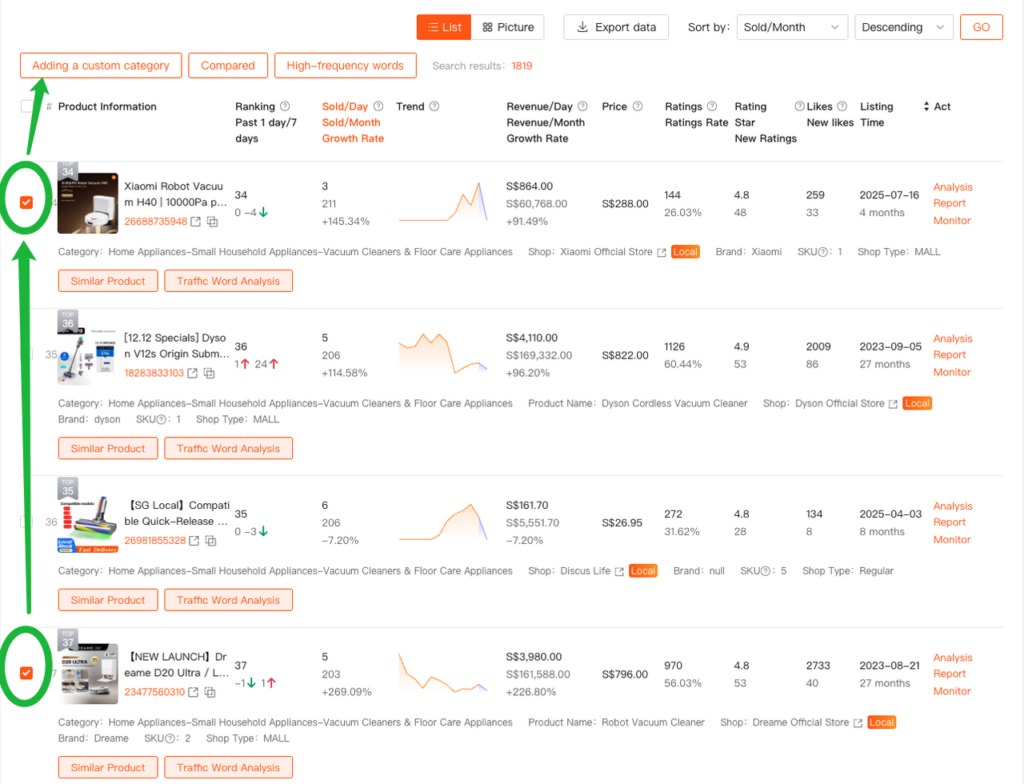Tick the select-all checkbox in table header
This screenshot has height=784, width=1024.
coord(27,107)
